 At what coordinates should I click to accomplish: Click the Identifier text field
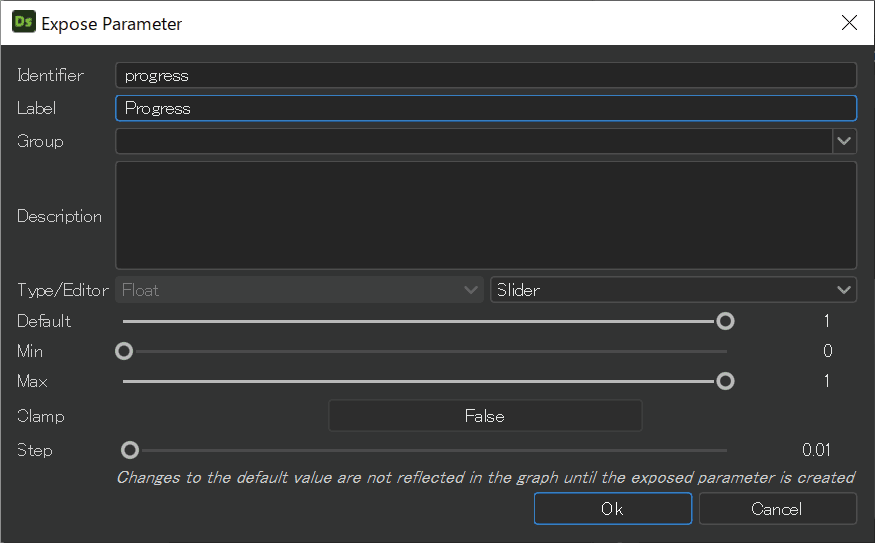[485, 75]
